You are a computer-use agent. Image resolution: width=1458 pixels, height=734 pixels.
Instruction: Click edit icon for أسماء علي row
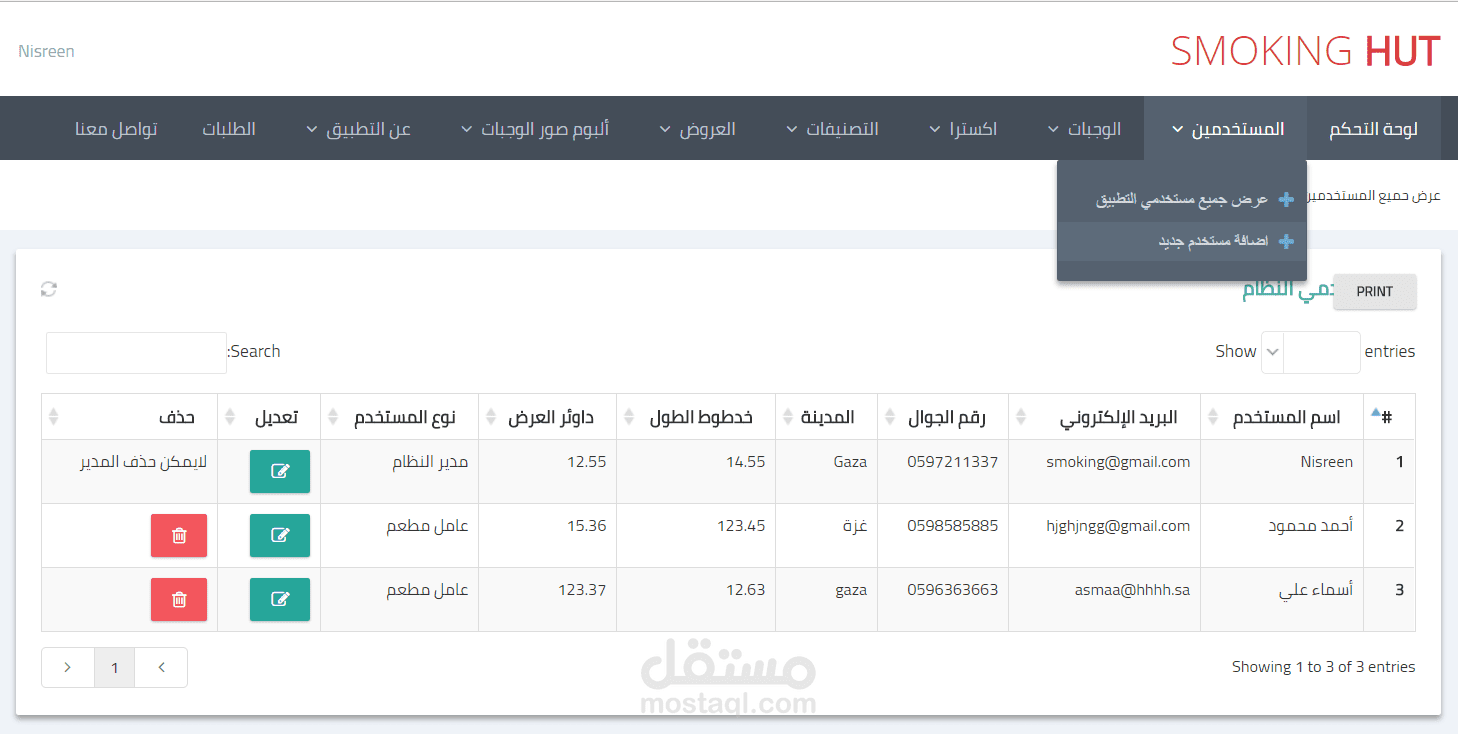[x=280, y=600]
